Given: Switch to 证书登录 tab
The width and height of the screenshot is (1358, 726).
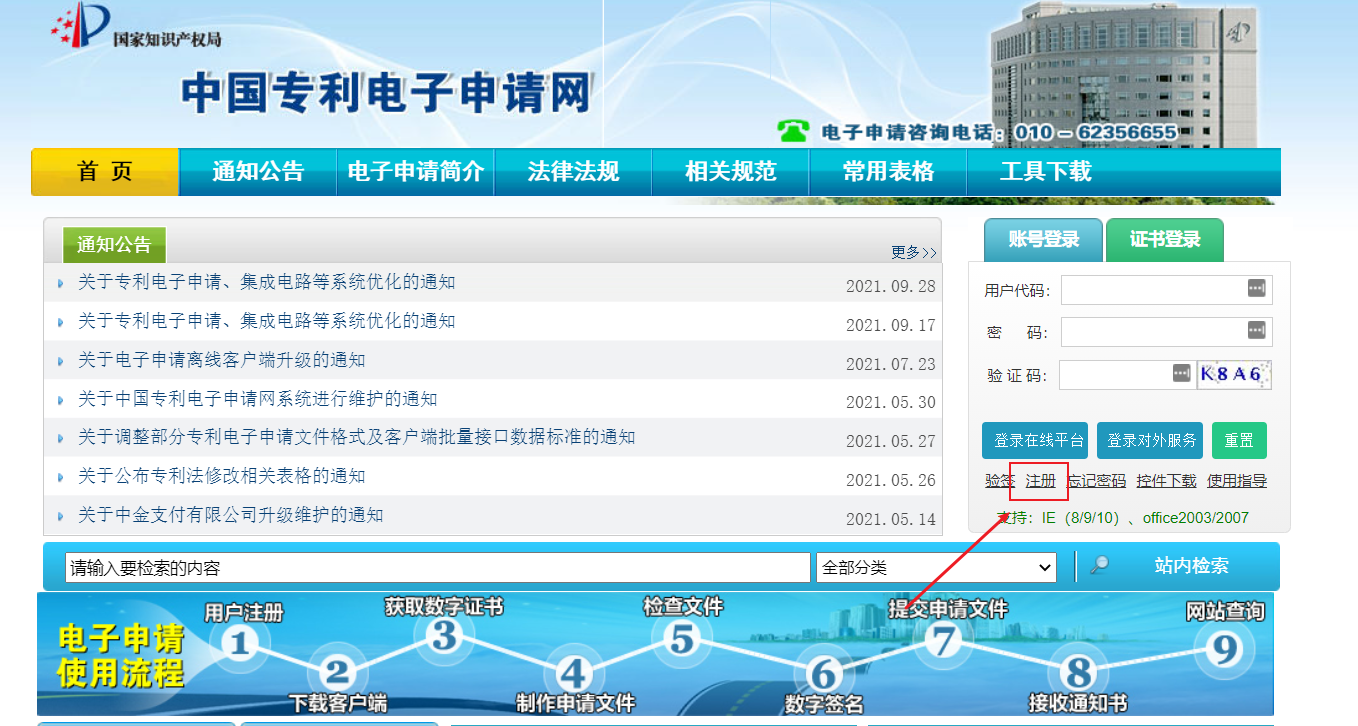Looking at the screenshot, I should [1165, 240].
